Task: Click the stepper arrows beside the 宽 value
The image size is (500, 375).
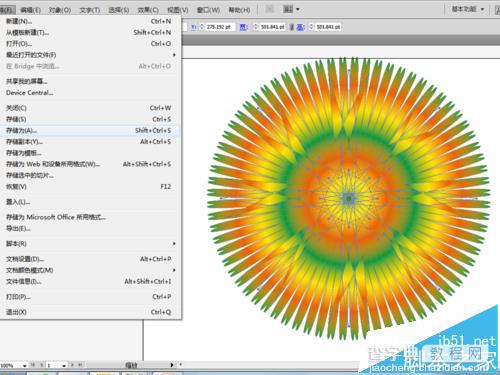Action: tap(256, 27)
